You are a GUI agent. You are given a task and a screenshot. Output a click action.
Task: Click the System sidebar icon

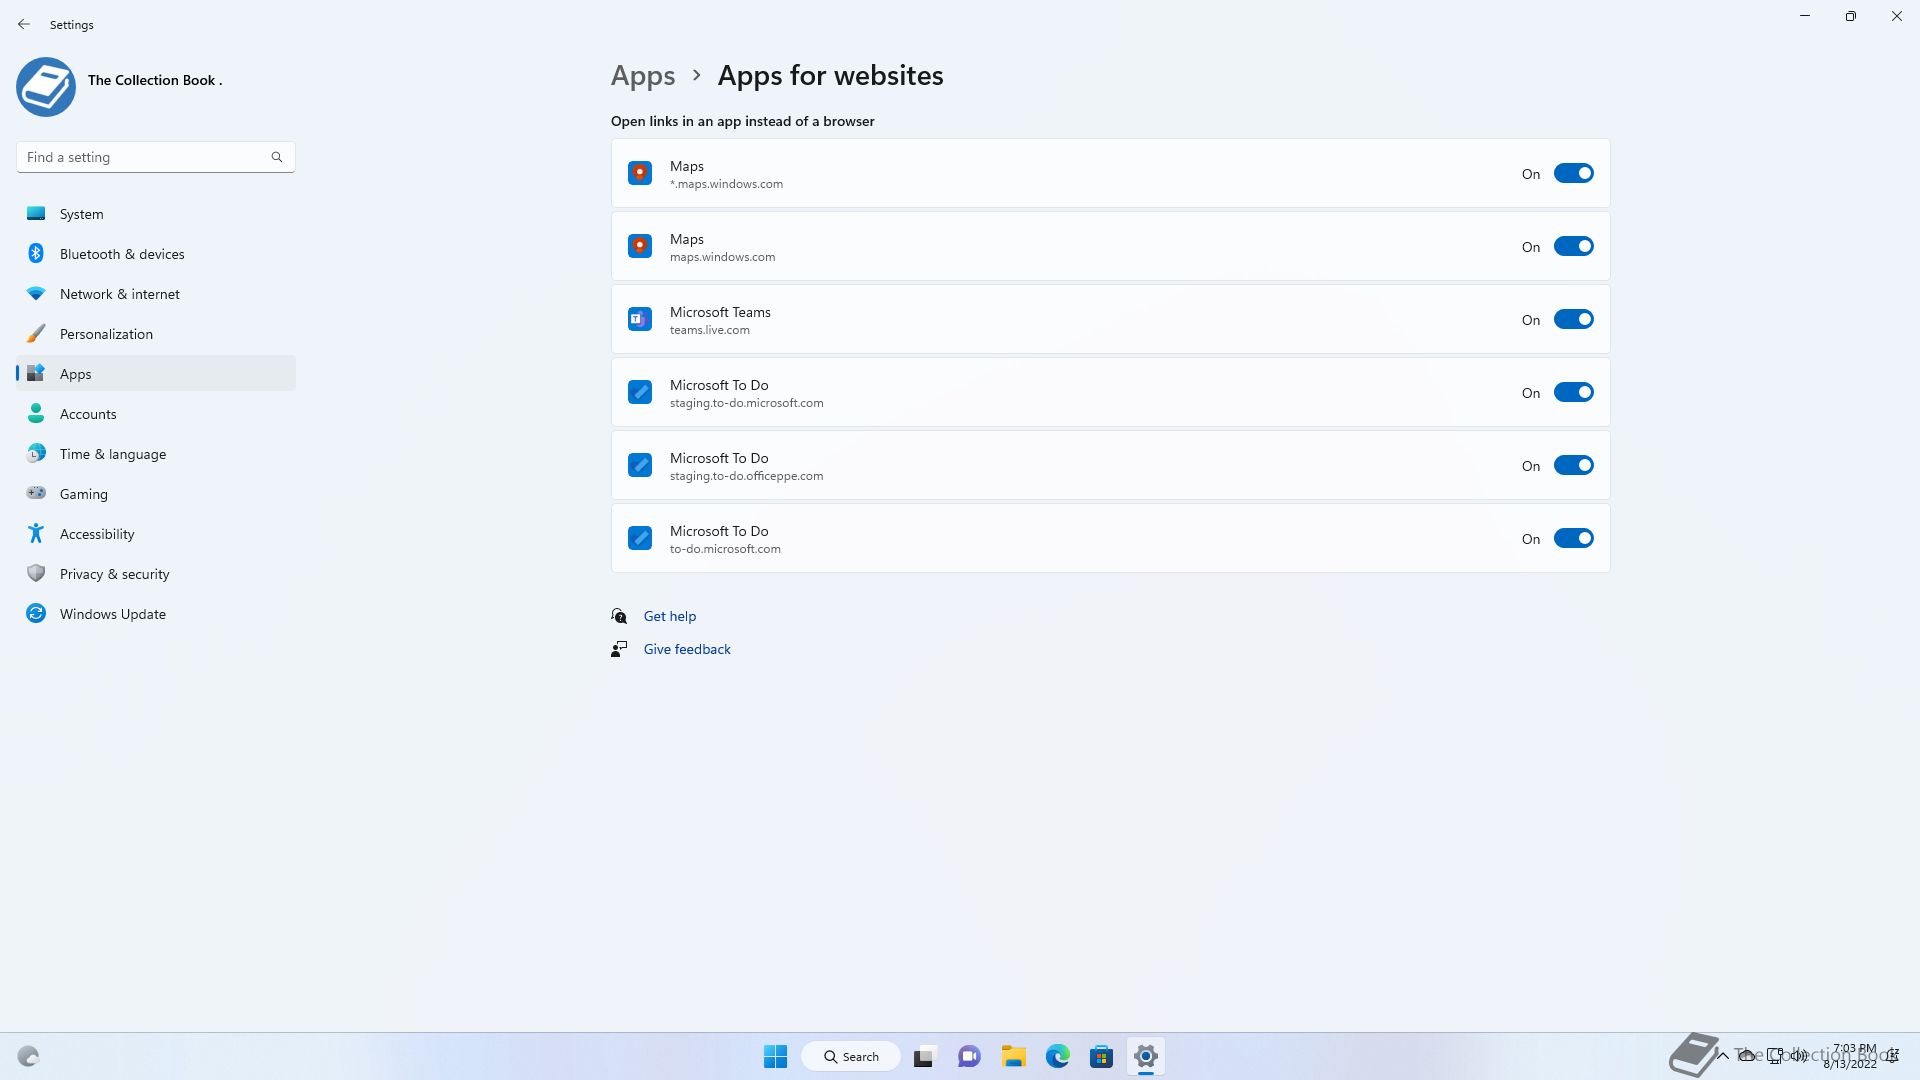click(36, 214)
